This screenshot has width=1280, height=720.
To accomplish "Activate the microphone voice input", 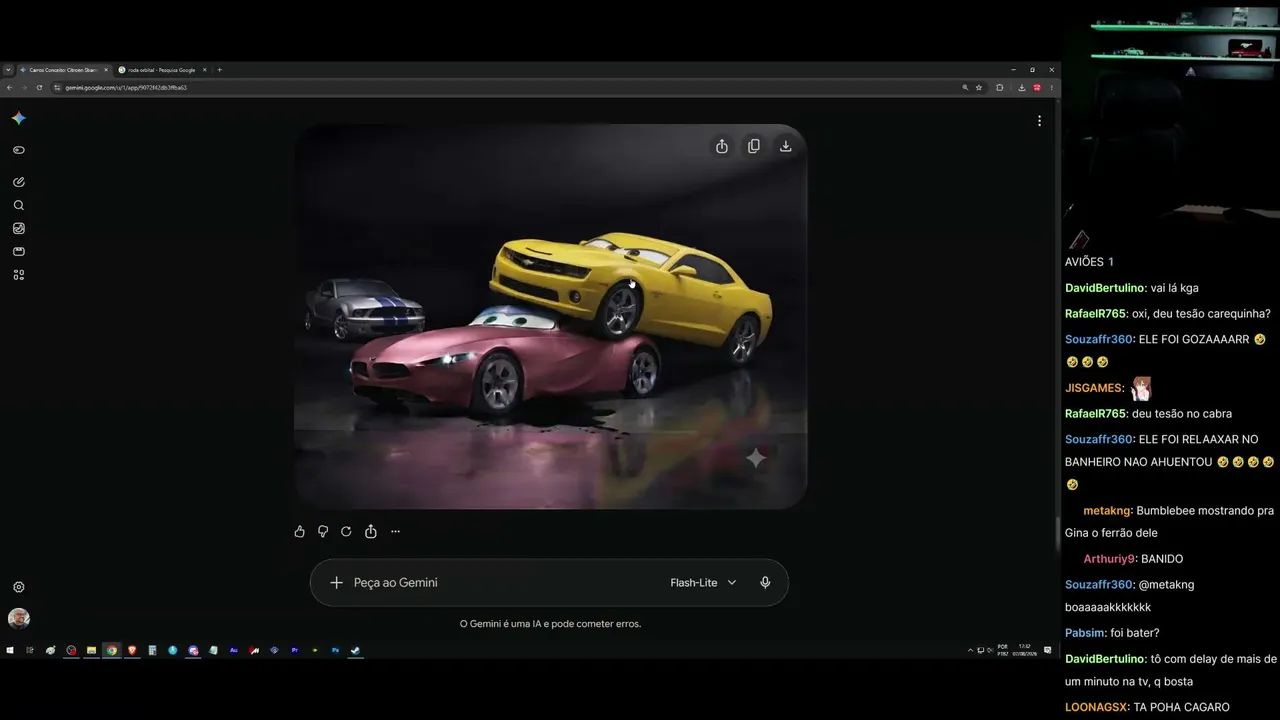I will 765,582.
